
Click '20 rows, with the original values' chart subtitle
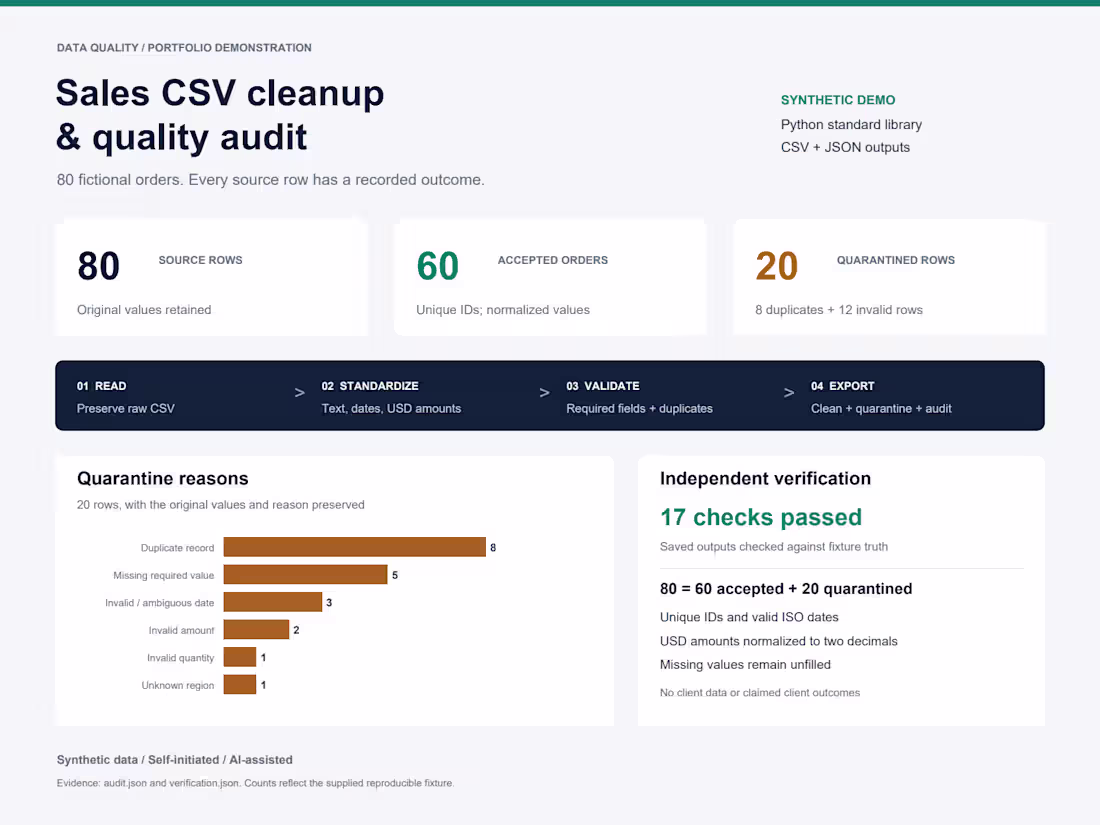pos(220,505)
